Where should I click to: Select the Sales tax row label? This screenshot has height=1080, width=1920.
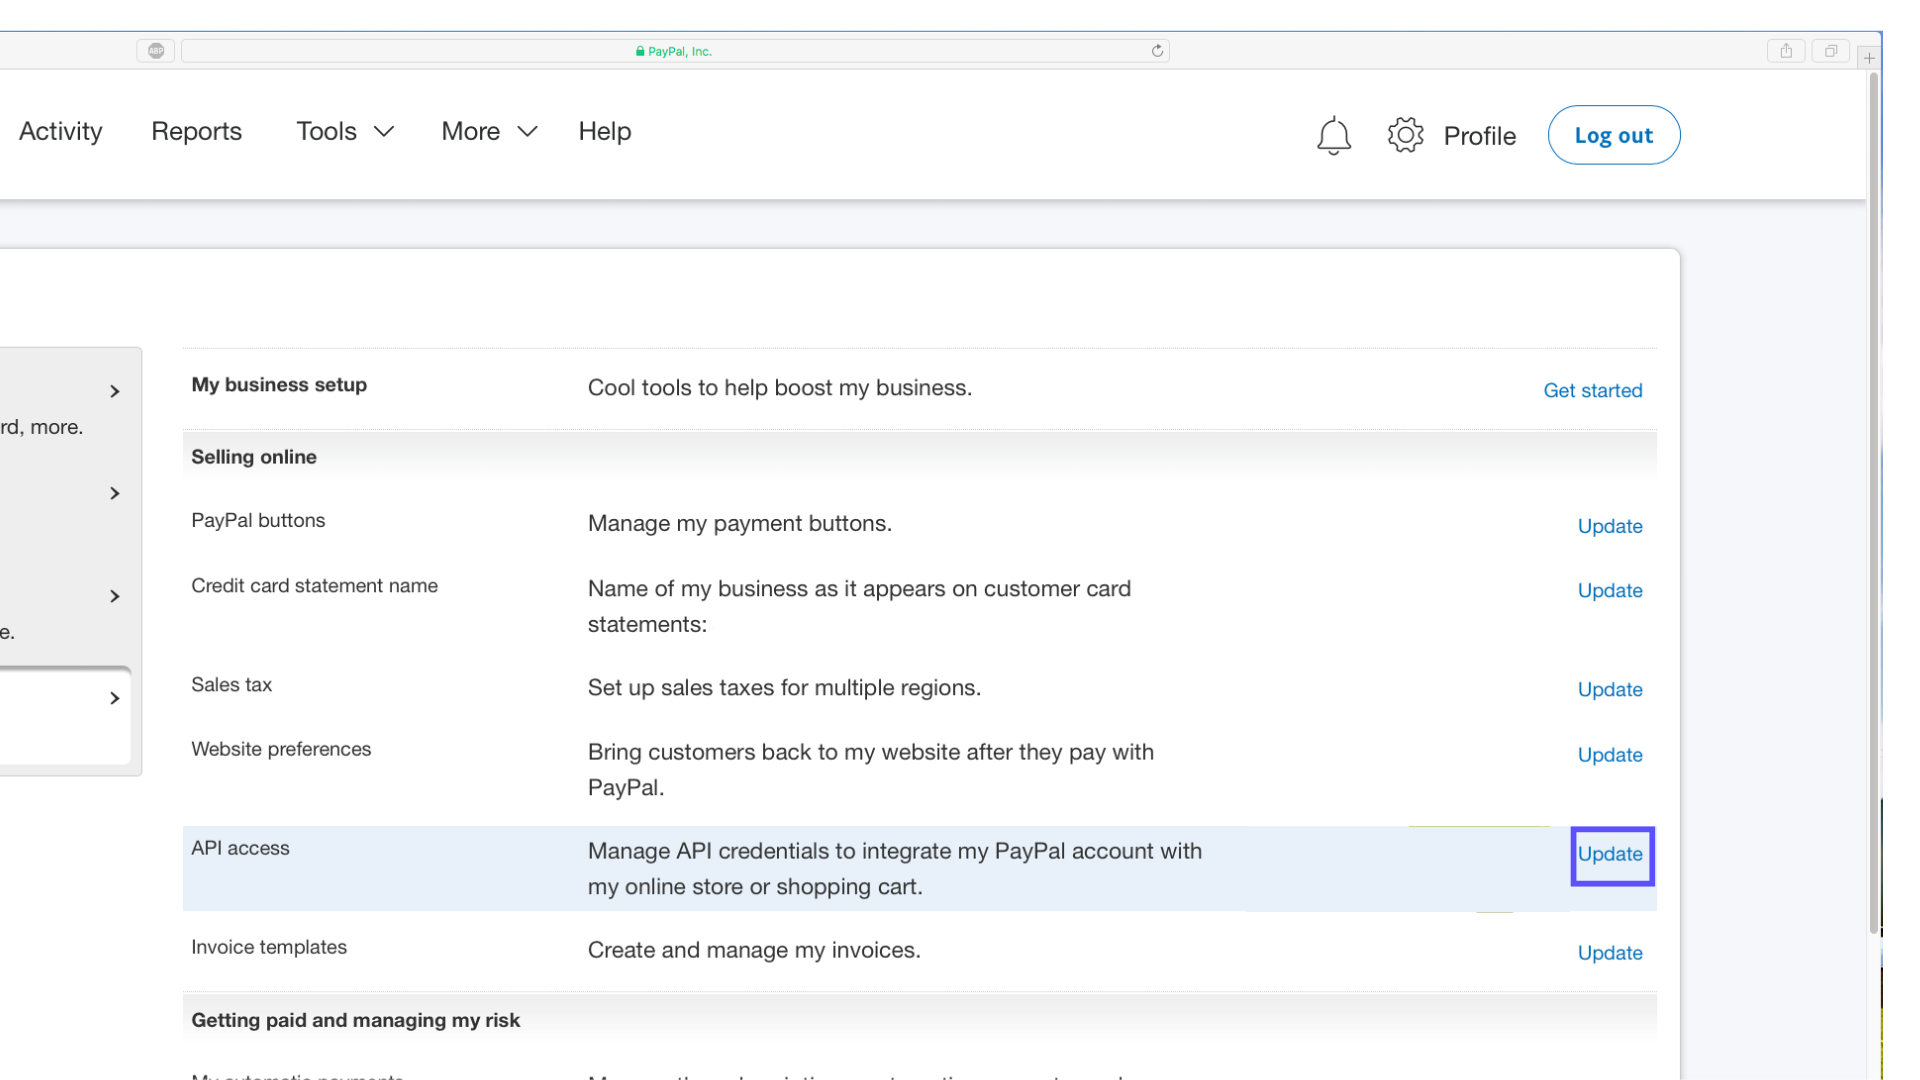(231, 685)
